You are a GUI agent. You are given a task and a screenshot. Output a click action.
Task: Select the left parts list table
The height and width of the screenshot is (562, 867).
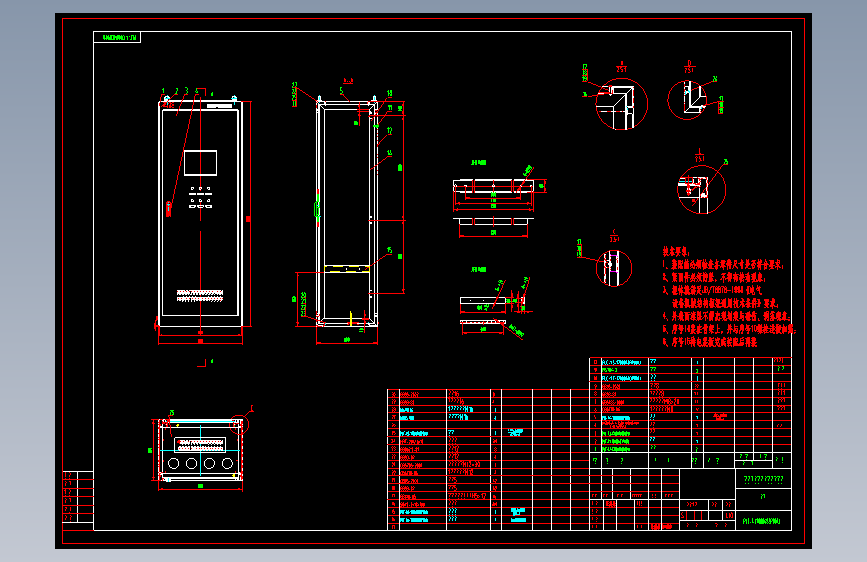488,460
